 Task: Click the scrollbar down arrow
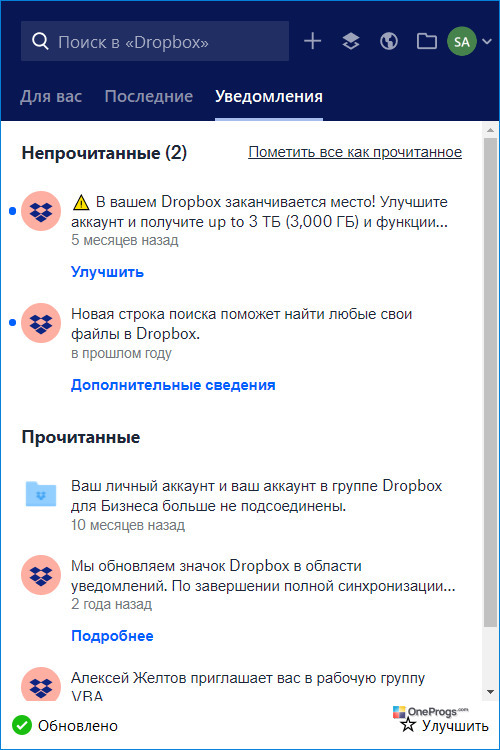490,692
